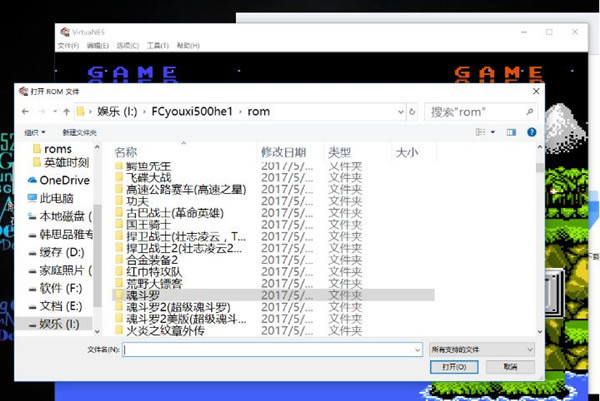Select 英雄时刻 folder in sidebar

click(61, 162)
